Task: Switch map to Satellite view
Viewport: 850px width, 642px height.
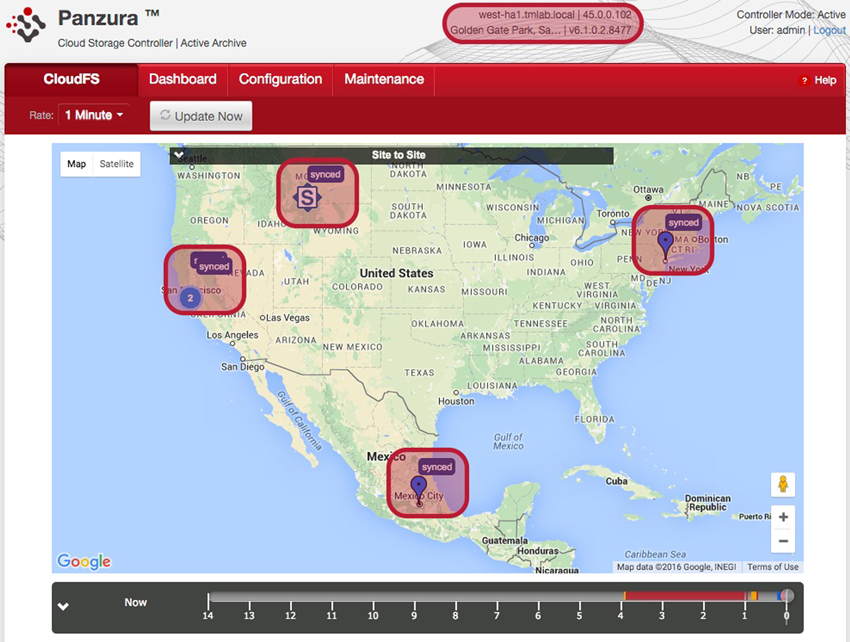Action: tap(117, 164)
